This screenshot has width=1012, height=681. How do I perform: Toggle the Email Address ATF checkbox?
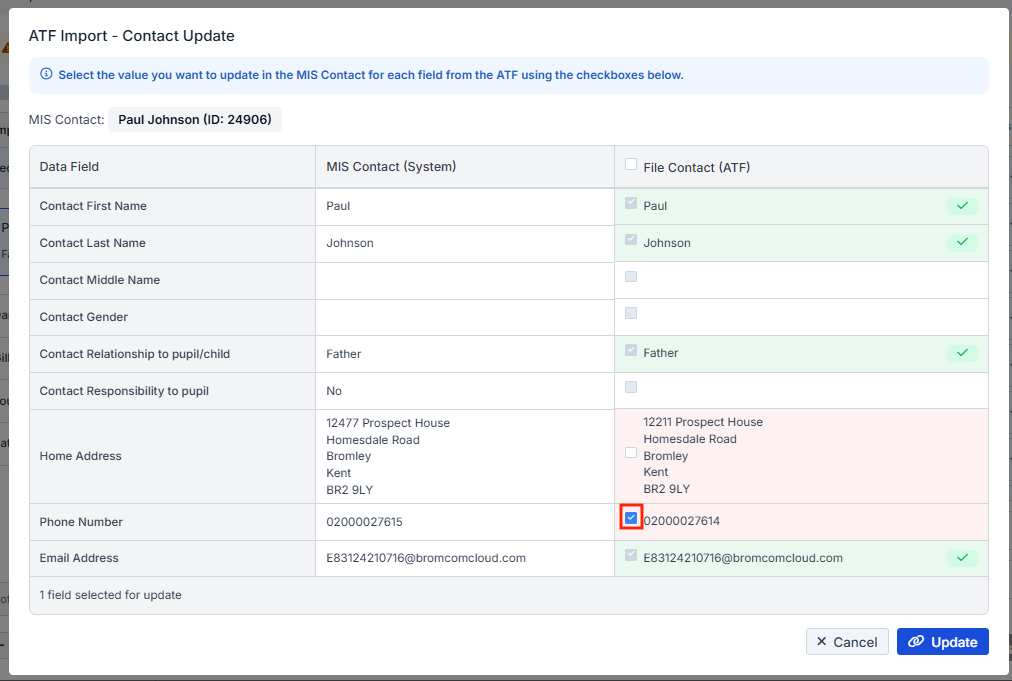point(631,555)
